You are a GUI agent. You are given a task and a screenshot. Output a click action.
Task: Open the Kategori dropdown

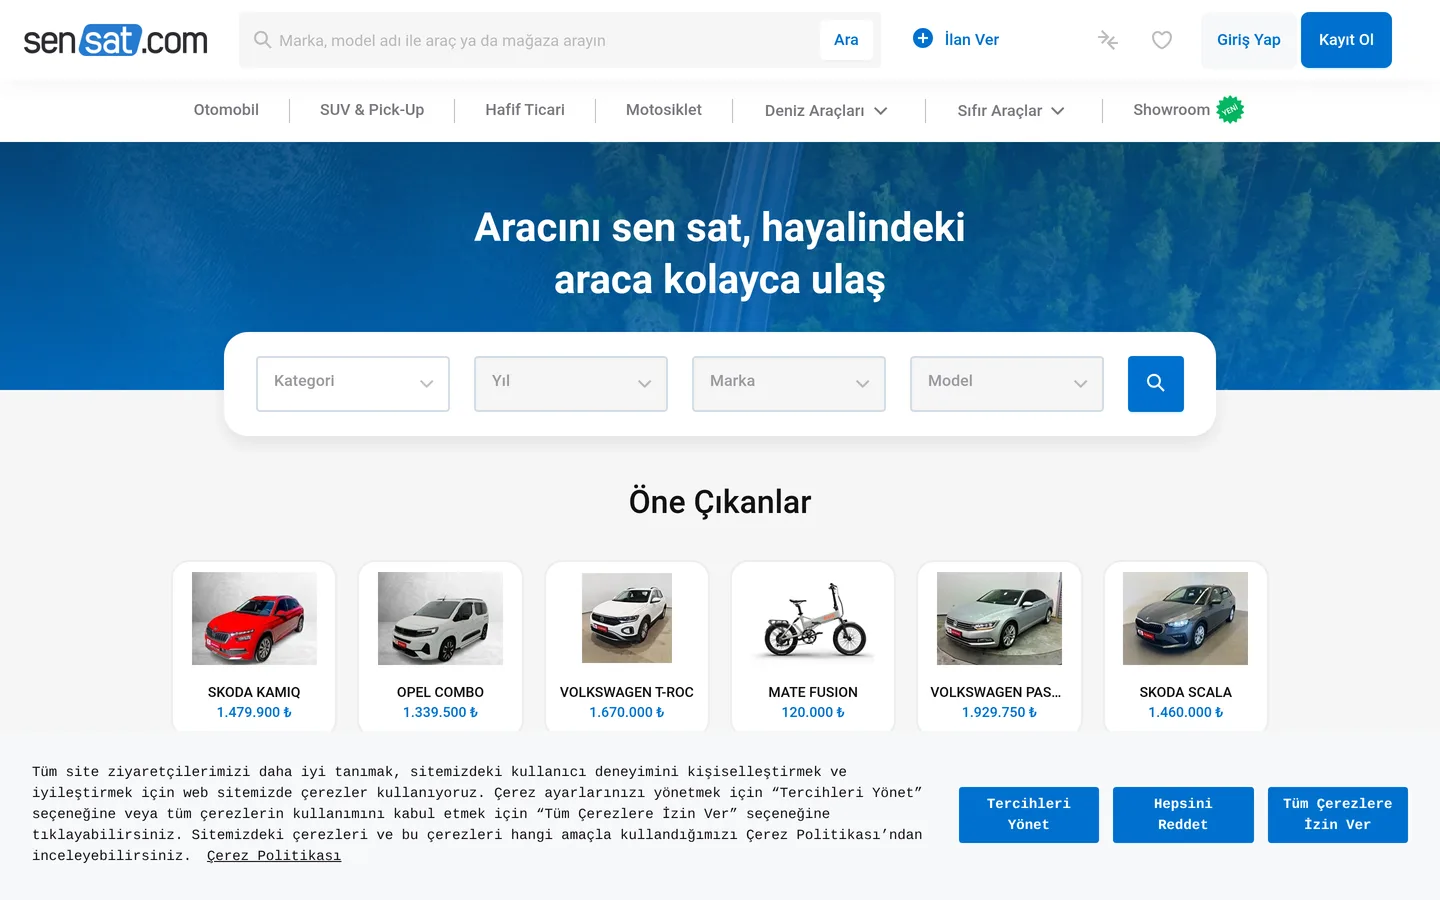(353, 384)
